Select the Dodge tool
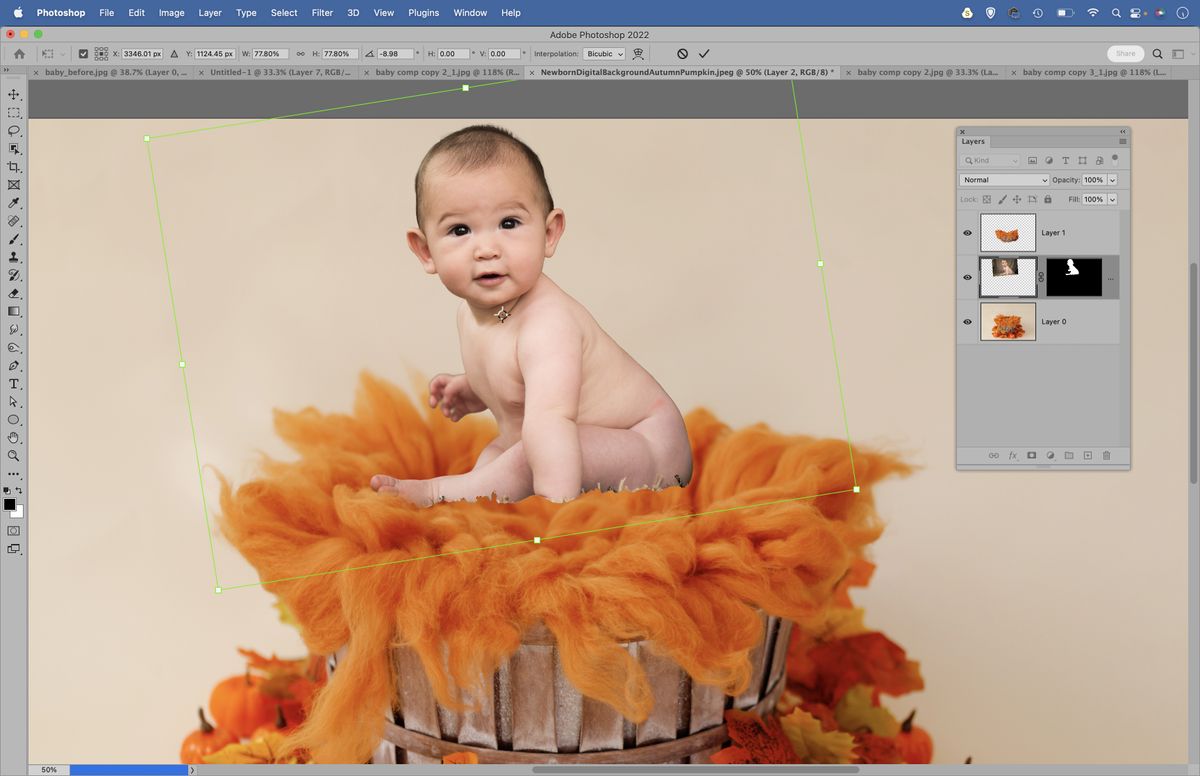Viewport: 1200px width, 776px height. 14,348
